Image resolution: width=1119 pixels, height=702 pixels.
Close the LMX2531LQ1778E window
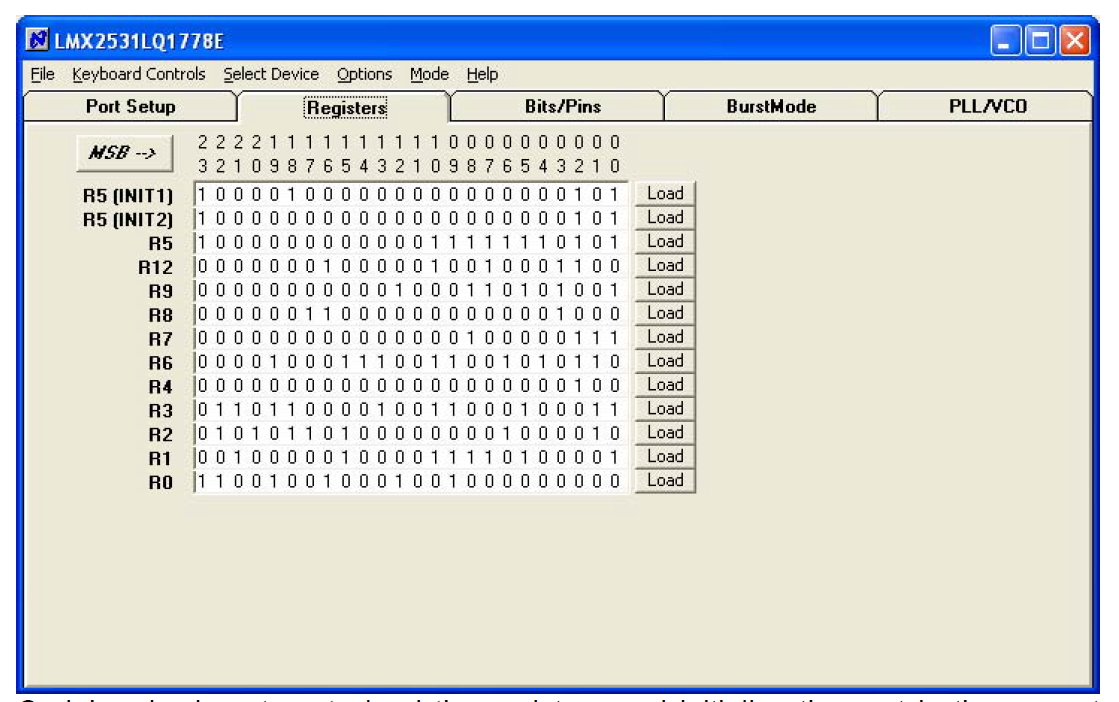[1075, 41]
